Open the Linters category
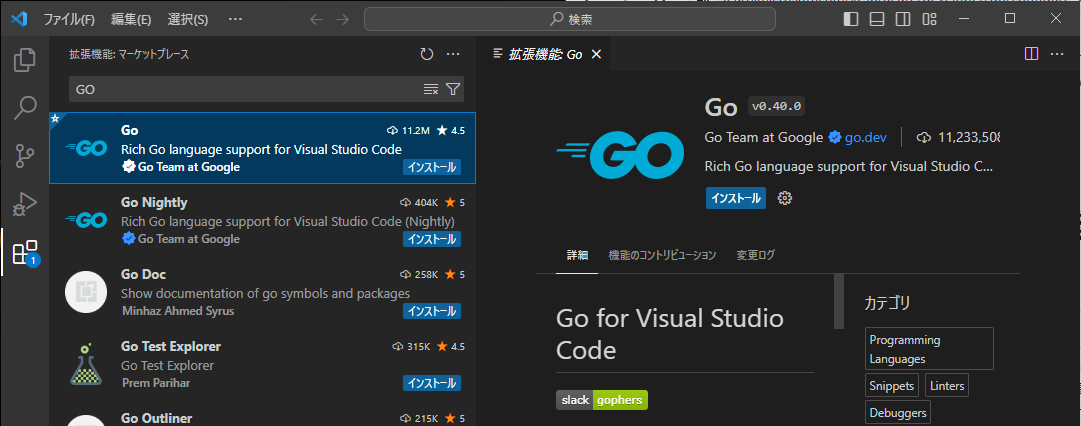Image resolution: width=1081 pixels, height=426 pixels. pyautogui.click(x=947, y=385)
